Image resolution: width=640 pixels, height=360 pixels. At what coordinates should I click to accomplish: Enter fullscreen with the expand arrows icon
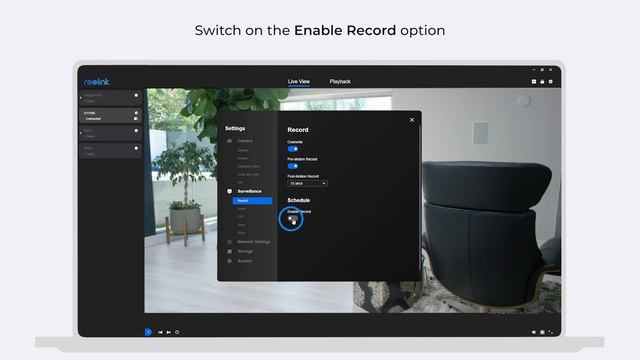pyautogui.click(x=551, y=332)
